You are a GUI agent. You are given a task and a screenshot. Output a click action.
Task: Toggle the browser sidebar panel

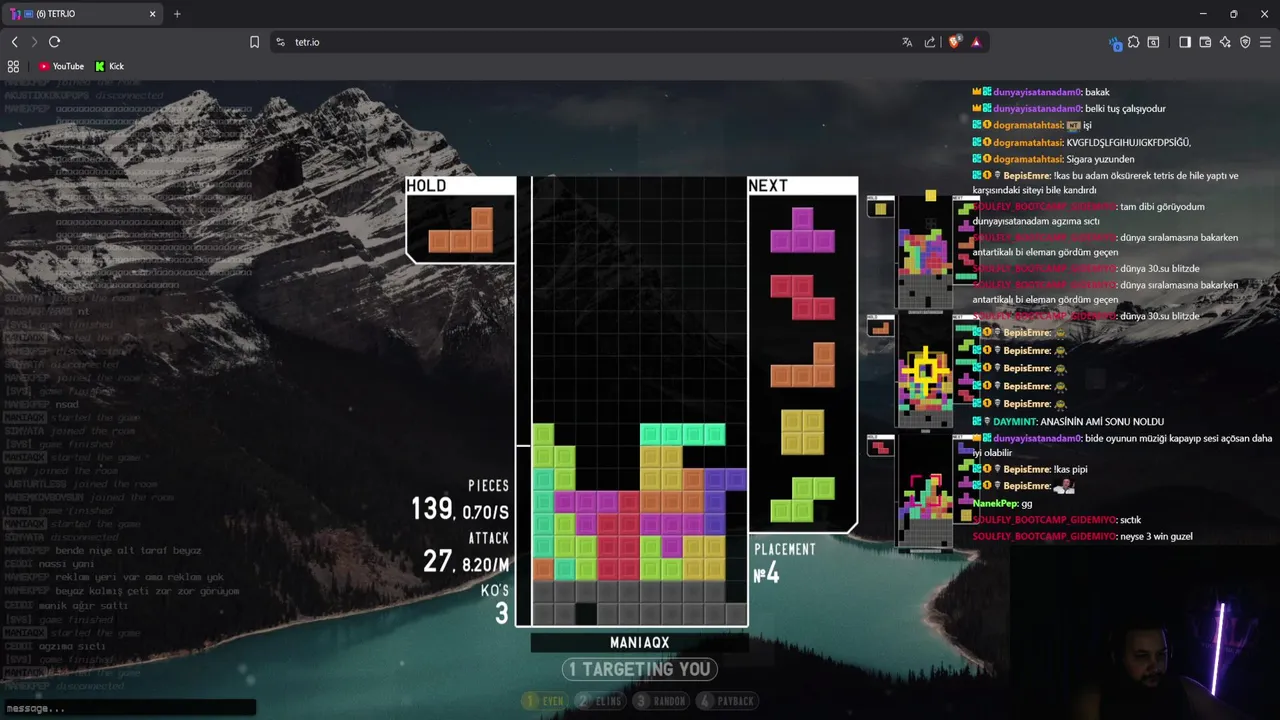tap(1185, 42)
